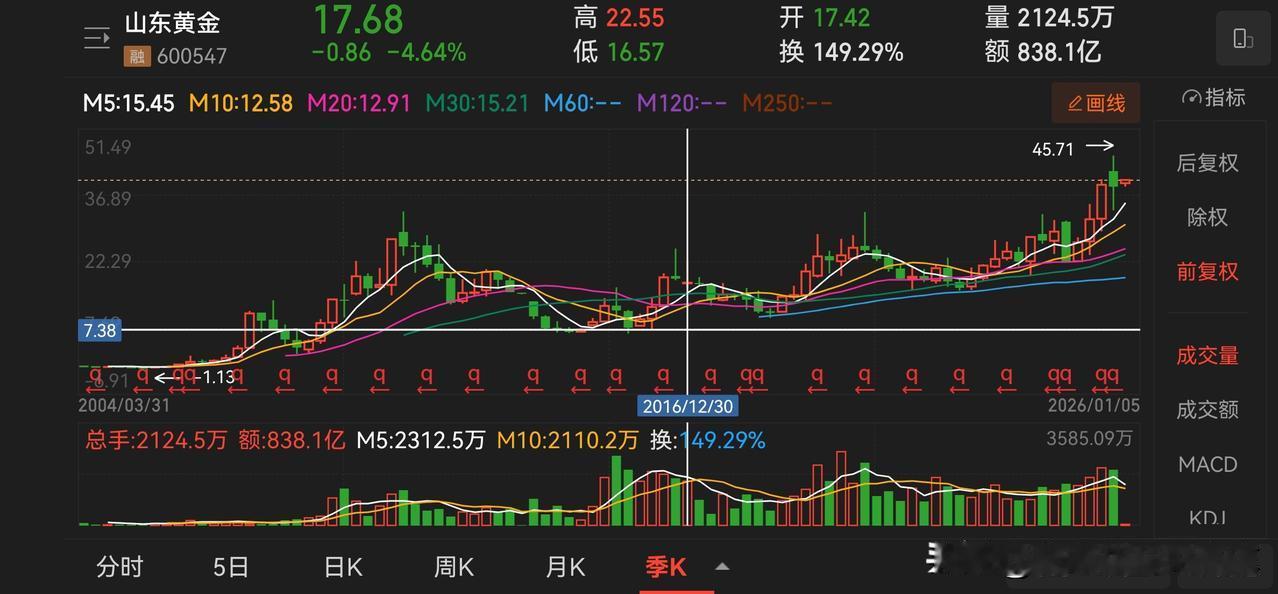The height and width of the screenshot is (594, 1278).
Task: Tap the end date 2026/01/05
Action: pos(1094,405)
